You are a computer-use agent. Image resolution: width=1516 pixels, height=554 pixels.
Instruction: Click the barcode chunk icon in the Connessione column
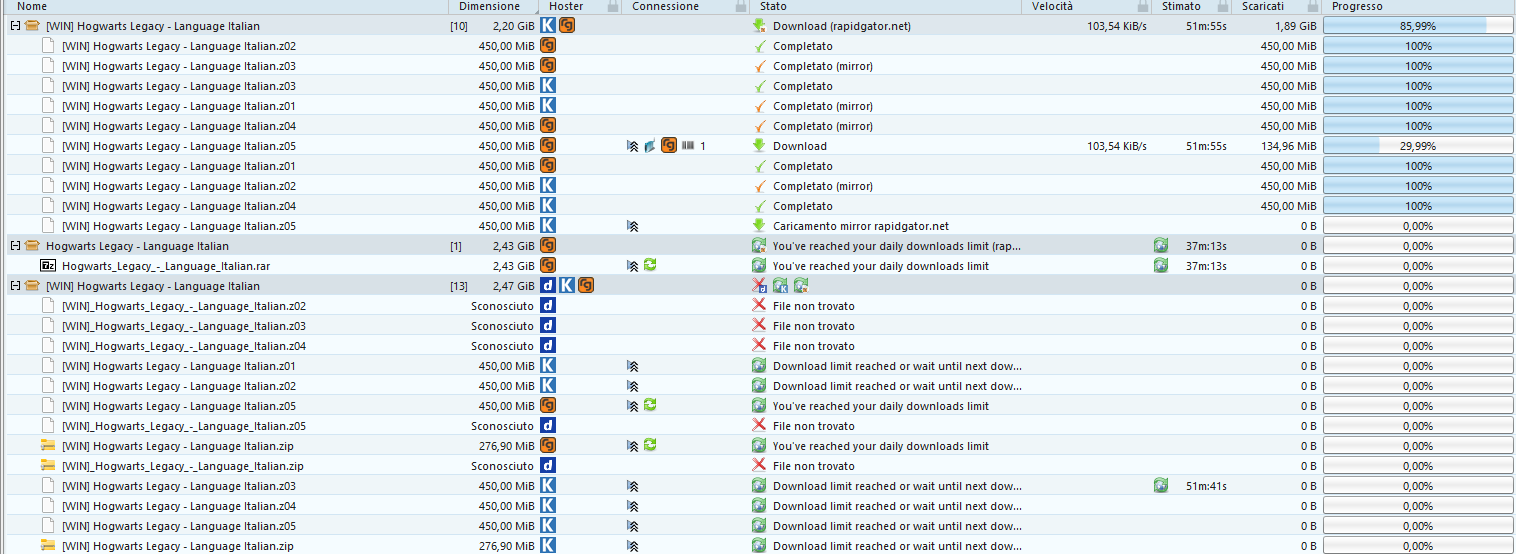coord(688,146)
